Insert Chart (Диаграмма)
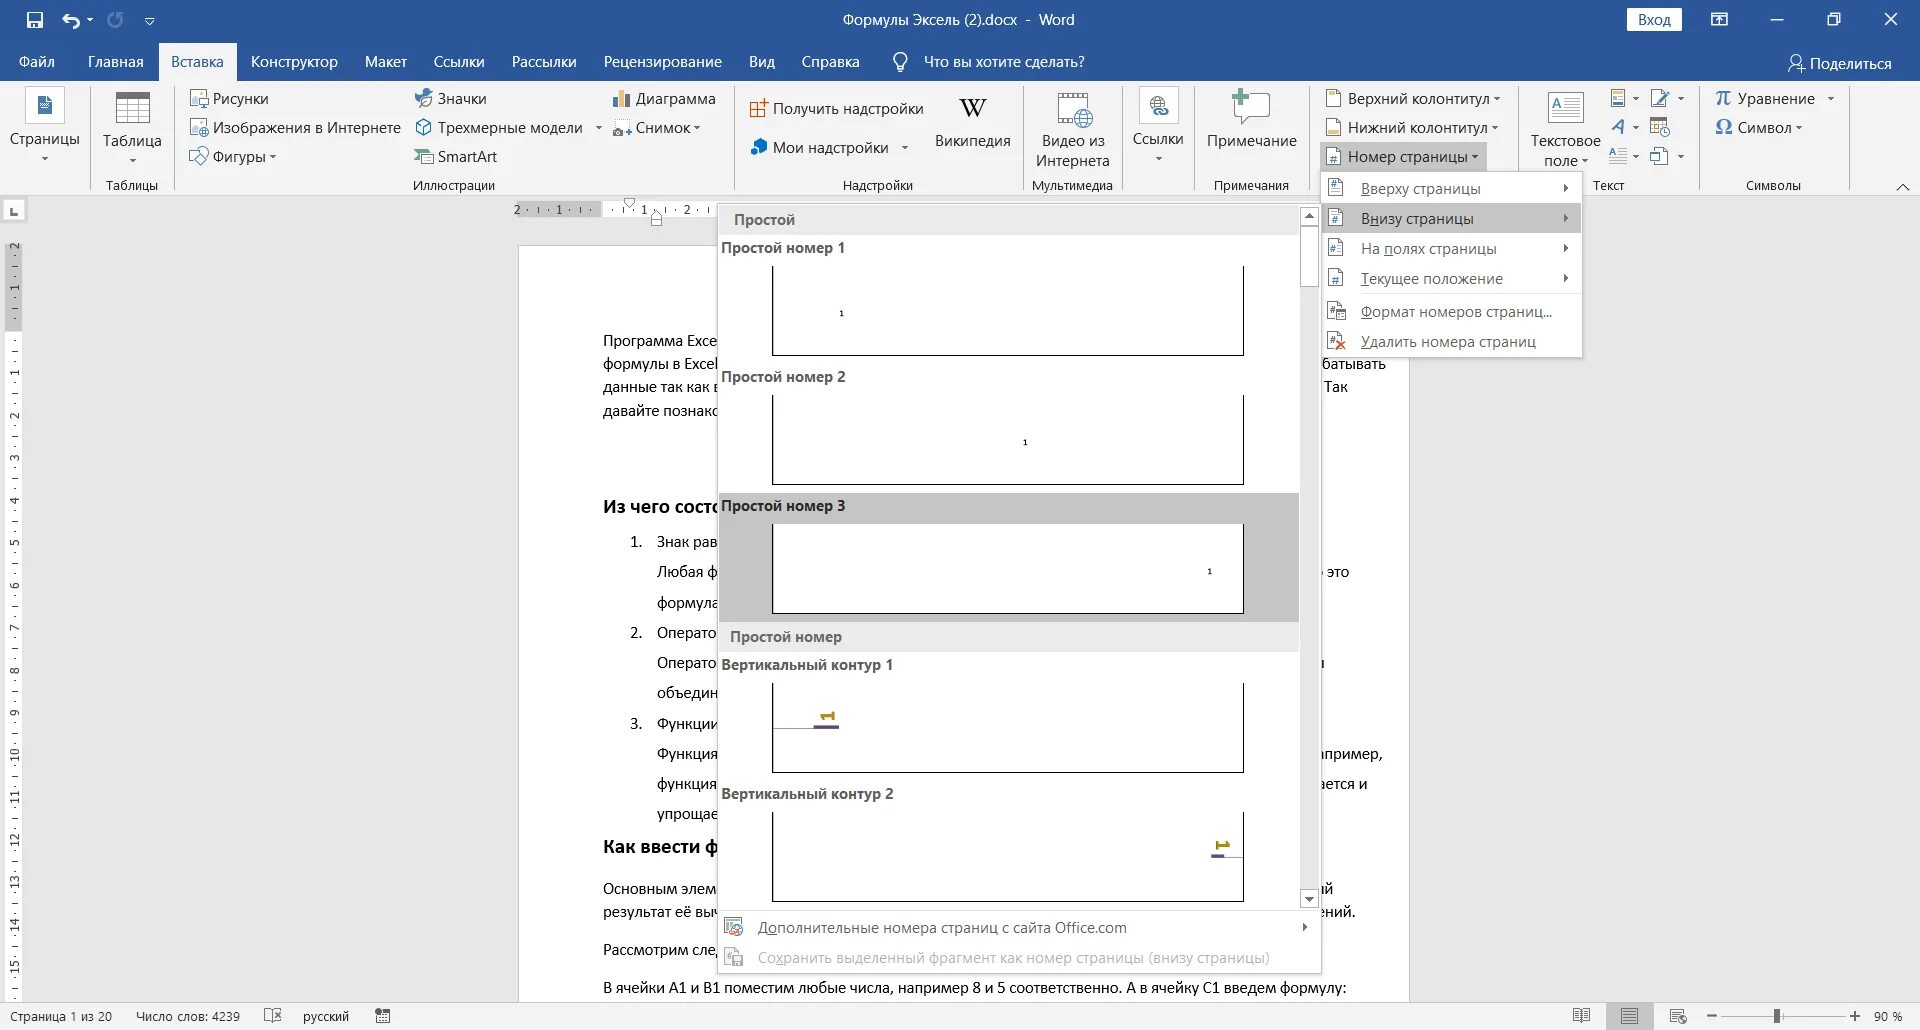This screenshot has height=1030, width=1920. point(664,98)
